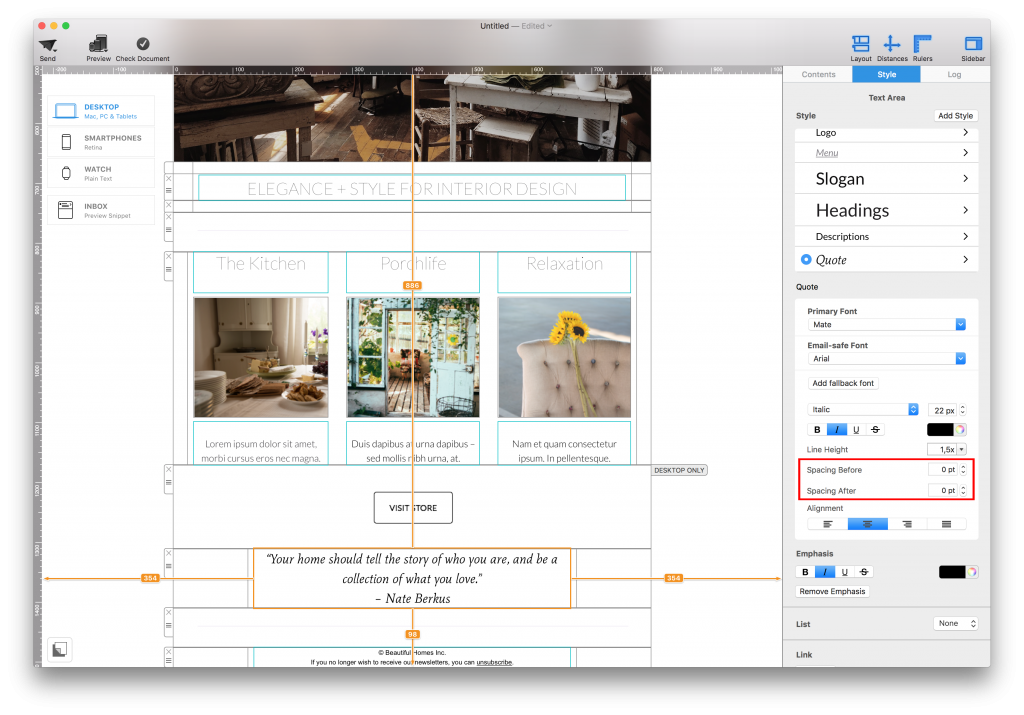The height and width of the screenshot is (715, 1024).
Task: Switch to the Contents tab
Action: [x=818, y=74]
